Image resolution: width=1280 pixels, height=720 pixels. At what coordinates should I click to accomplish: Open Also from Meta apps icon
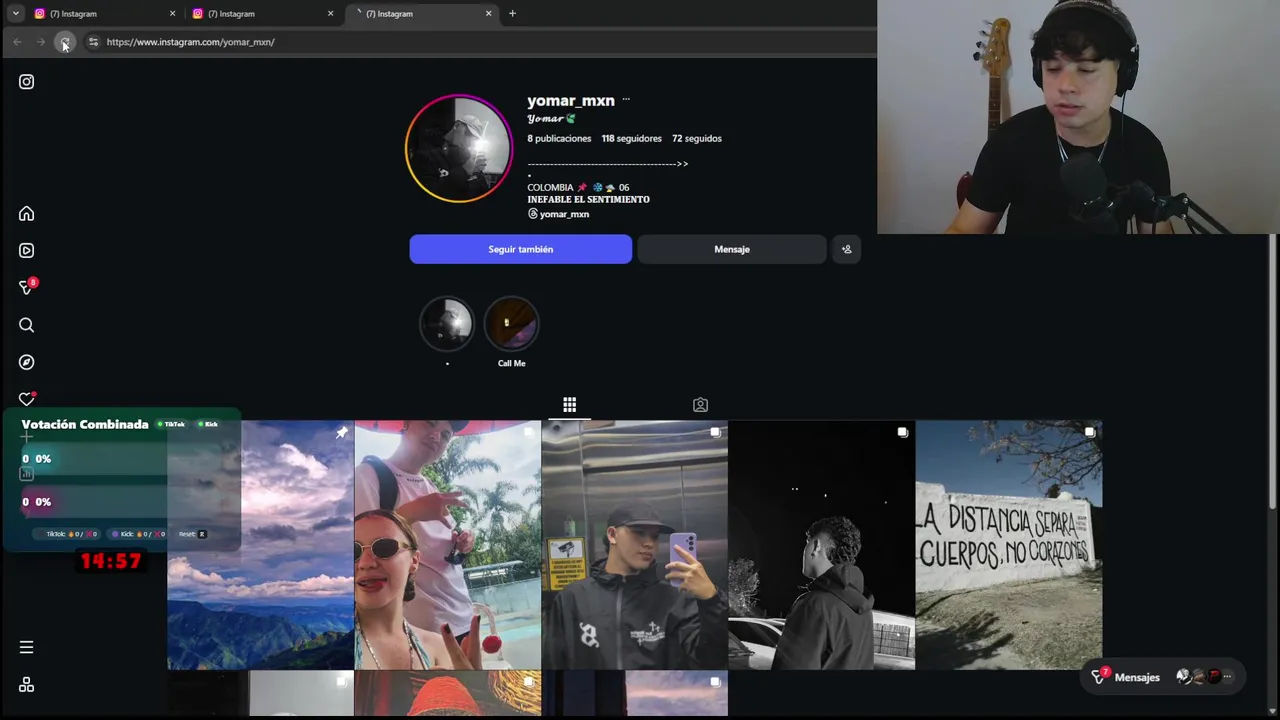(26, 685)
